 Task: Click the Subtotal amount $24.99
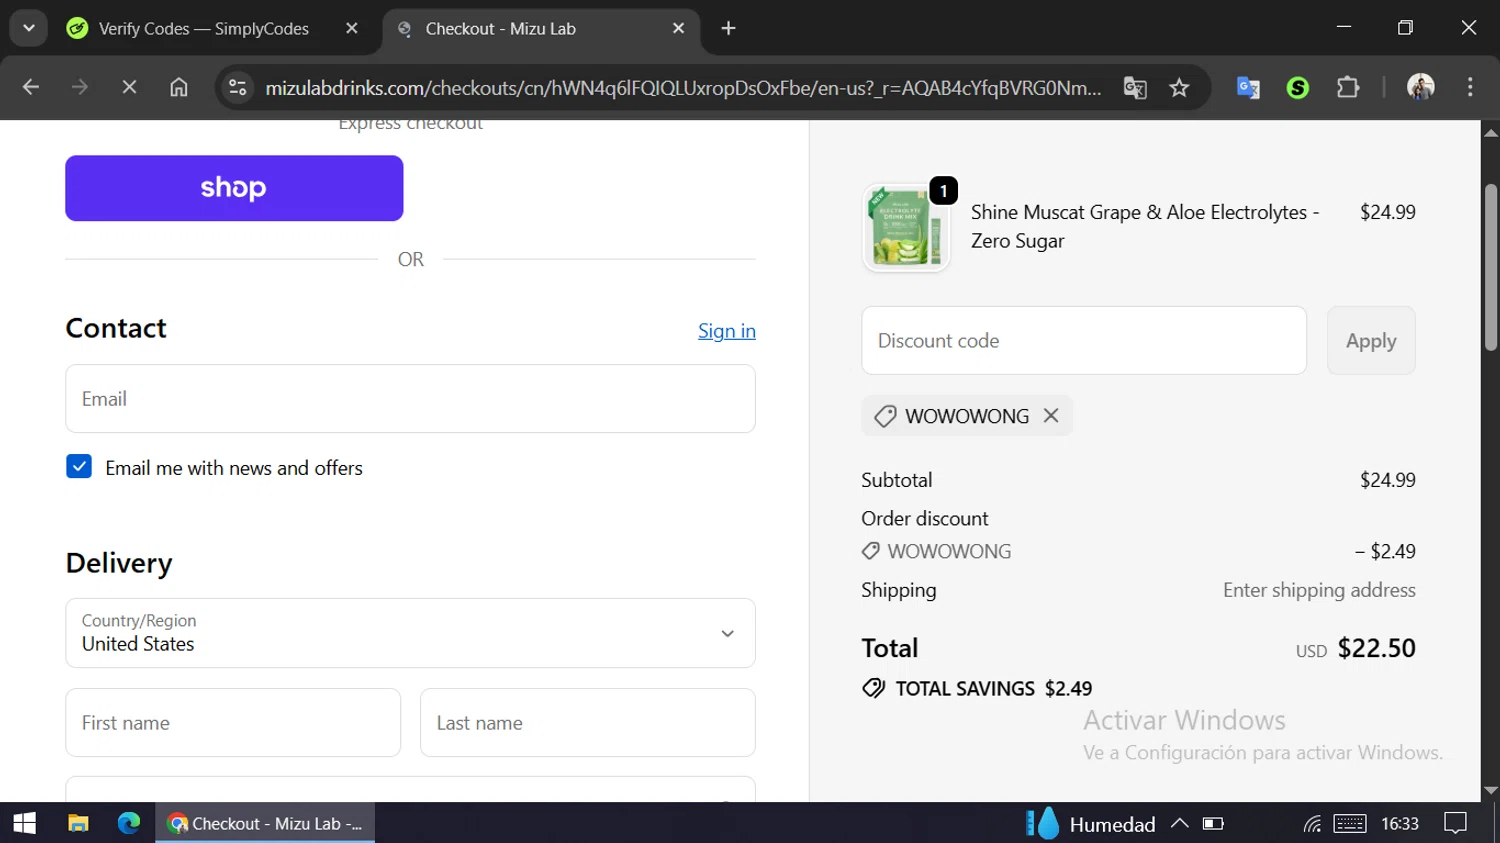click(x=1387, y=480)
